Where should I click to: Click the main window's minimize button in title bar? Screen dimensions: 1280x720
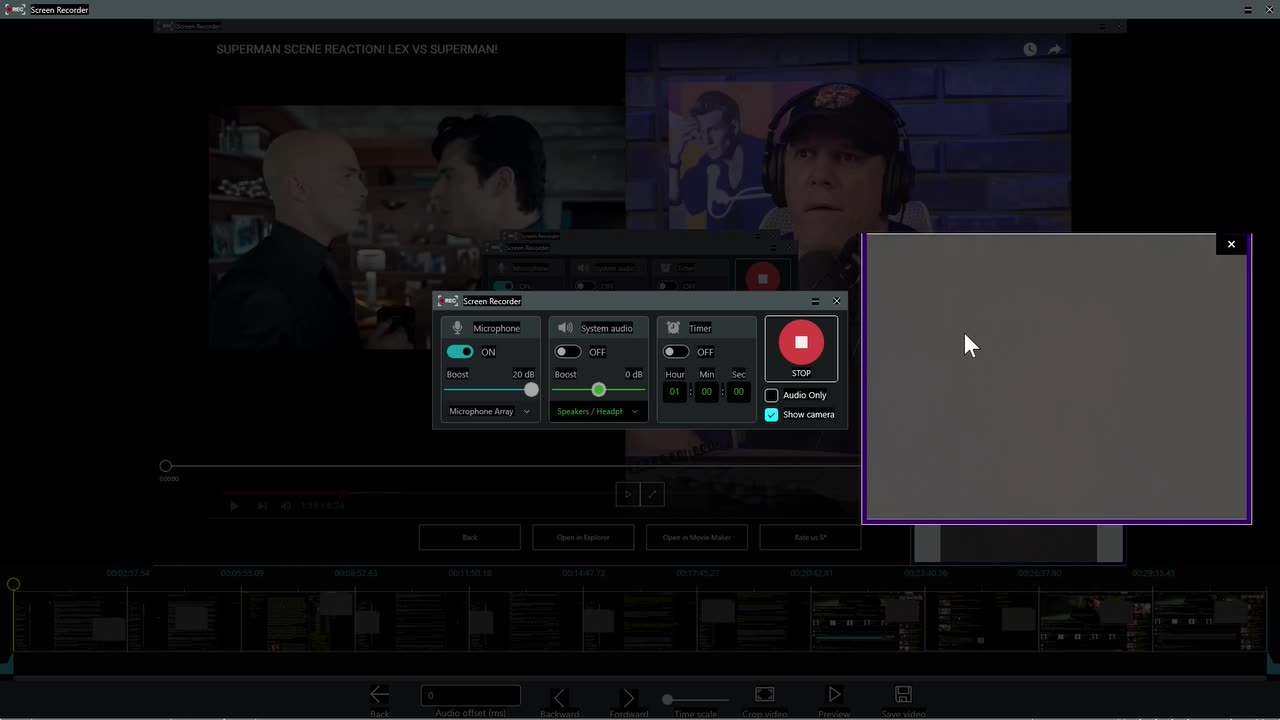1248,9
